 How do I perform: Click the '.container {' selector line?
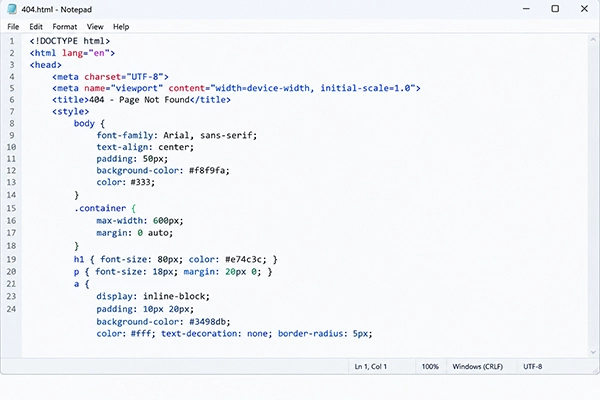click(x=105, y=208)
